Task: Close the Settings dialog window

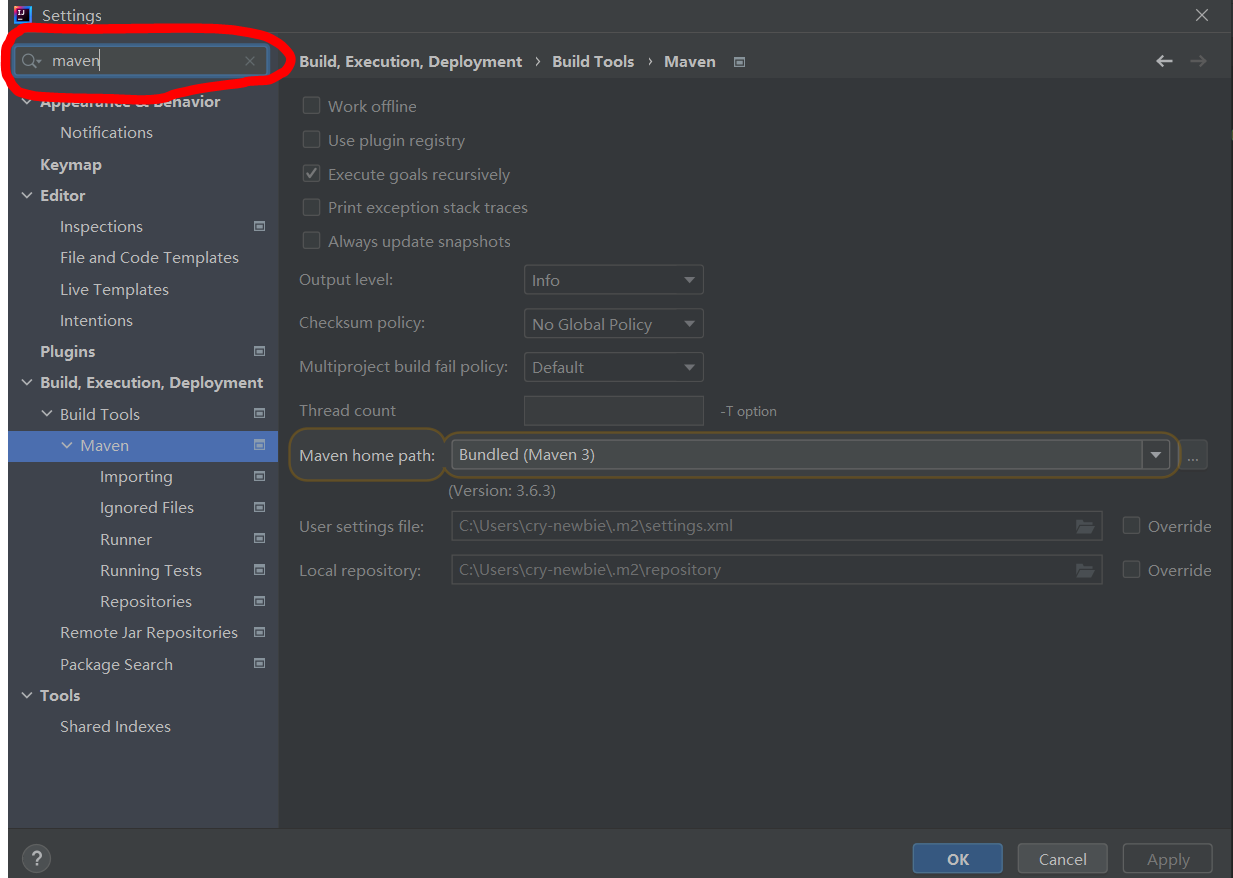Action: [x=1202, y=15]
